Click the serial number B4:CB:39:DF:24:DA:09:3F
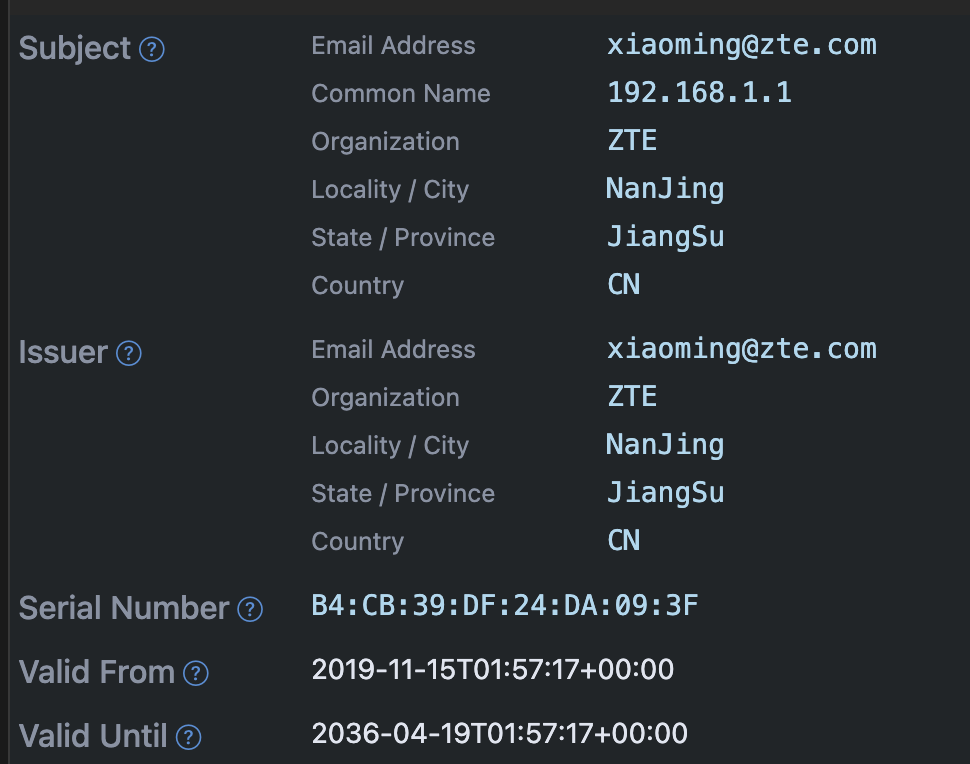 pyautogui.click(x=505, y=606)
